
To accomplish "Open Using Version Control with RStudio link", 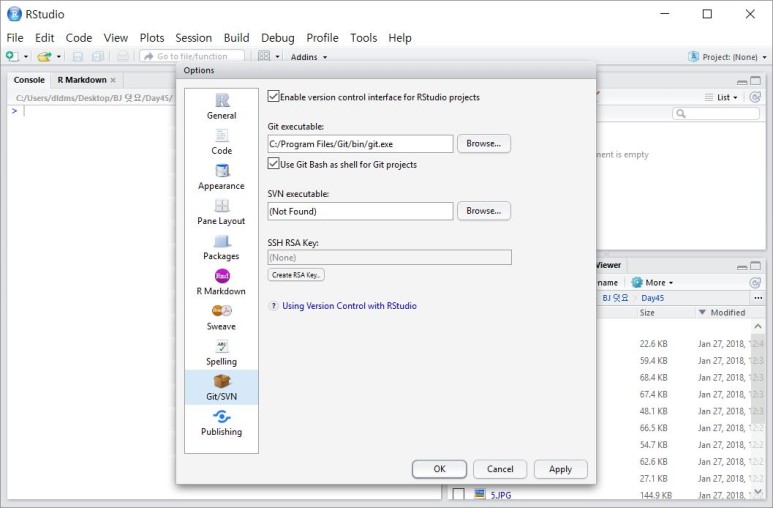I will point(349,306).
